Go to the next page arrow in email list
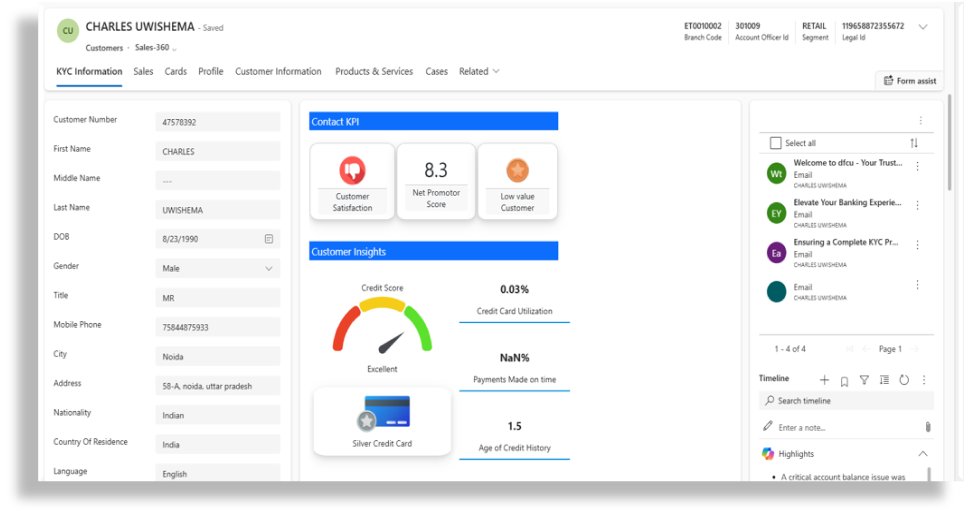This screenshot has width=966, height=516. (x=915, y=349)
